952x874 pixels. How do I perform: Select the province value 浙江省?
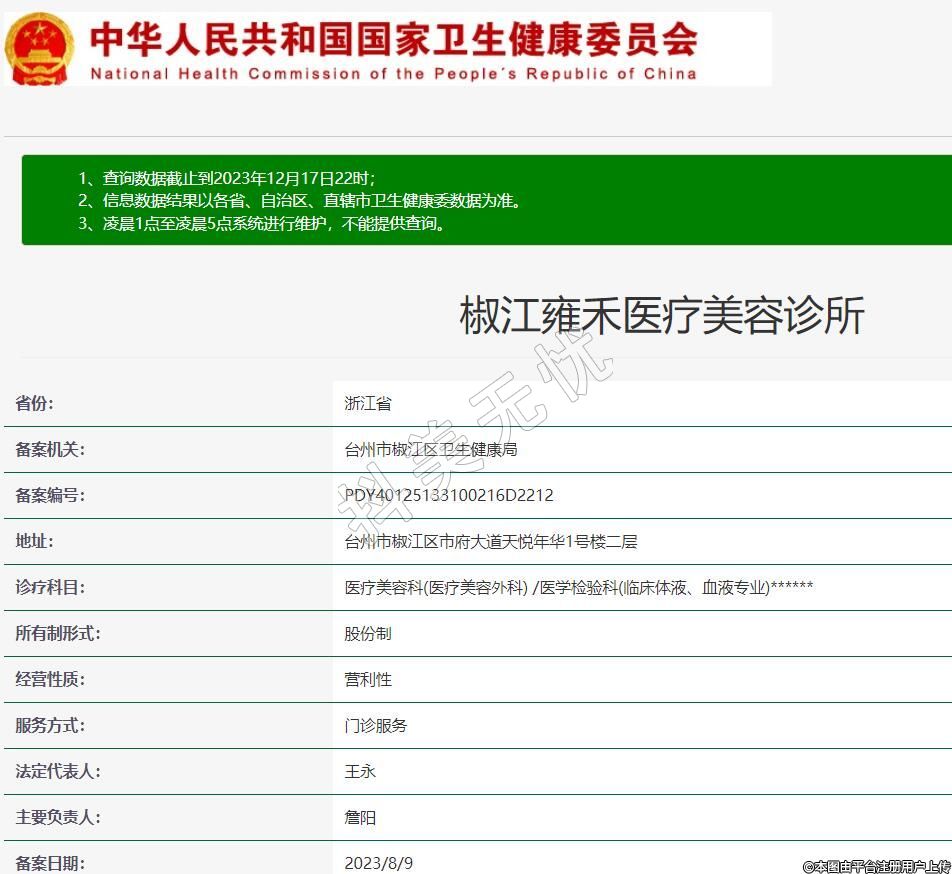click(x=367, y=403)
